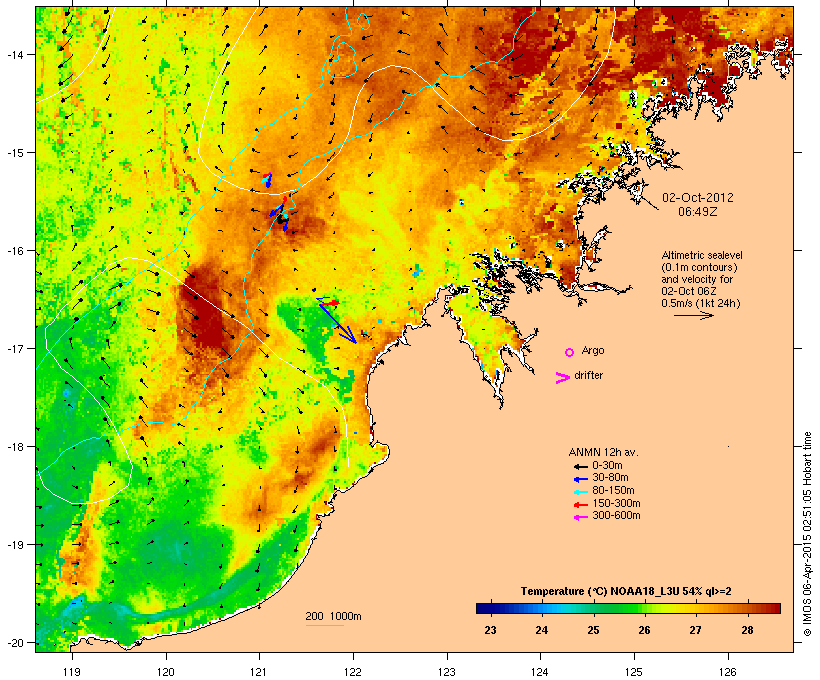Click the Temperature NOAA18_L3U color bar title
The height and width of the screenshot is (680, 820).
(626, 592)
